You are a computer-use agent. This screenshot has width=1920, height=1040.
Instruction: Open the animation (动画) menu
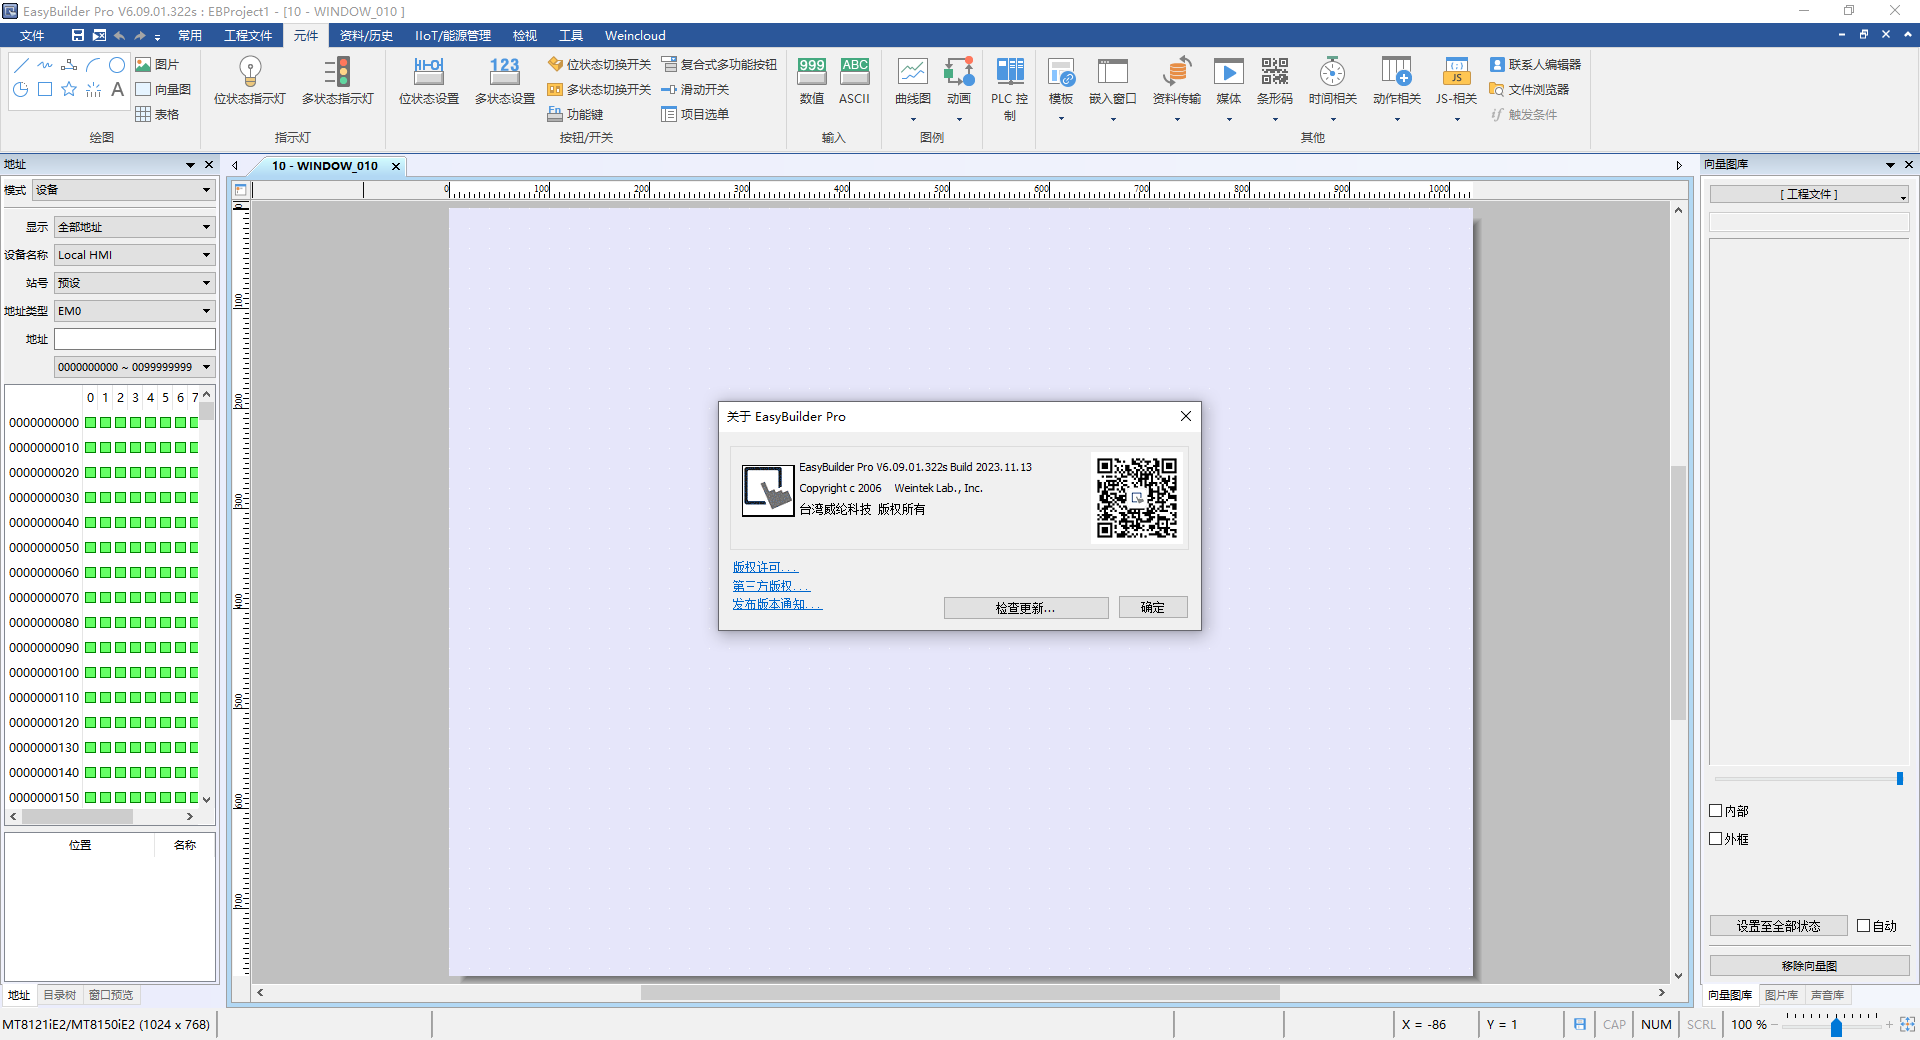pyautogui.click(x=959, y=89)
